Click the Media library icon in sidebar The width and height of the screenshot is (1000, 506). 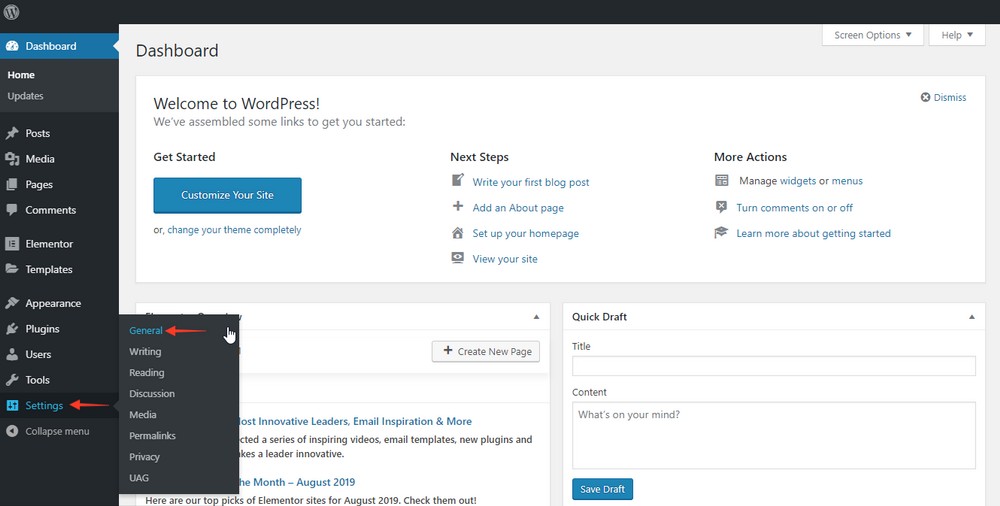pyautogui.click(x=11, y=159)
